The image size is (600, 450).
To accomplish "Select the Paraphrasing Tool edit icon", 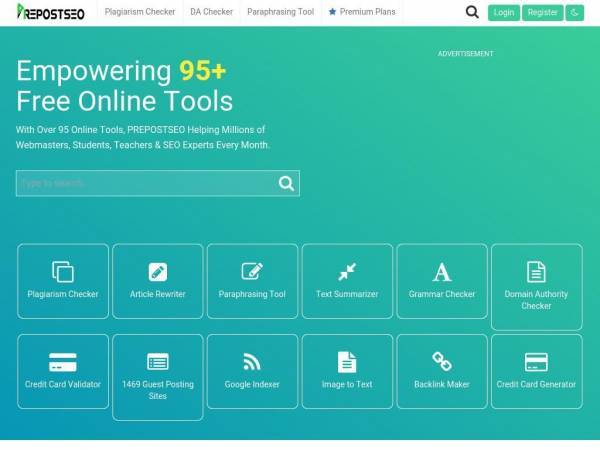I will coord(252,271).
